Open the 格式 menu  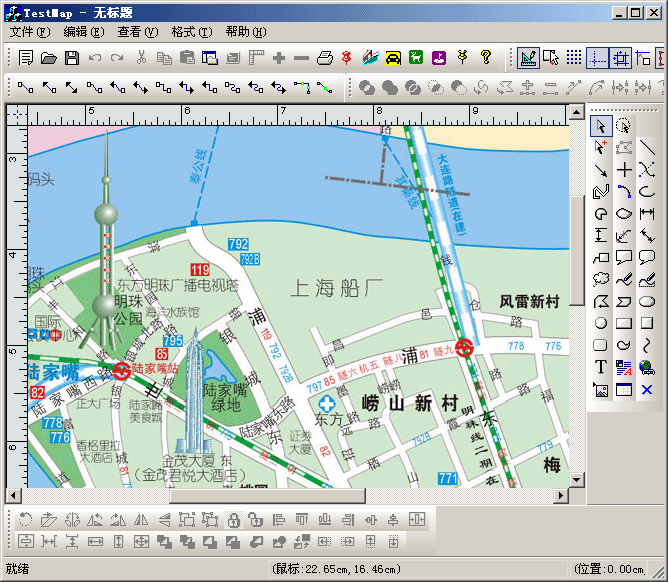pos(191,32)
